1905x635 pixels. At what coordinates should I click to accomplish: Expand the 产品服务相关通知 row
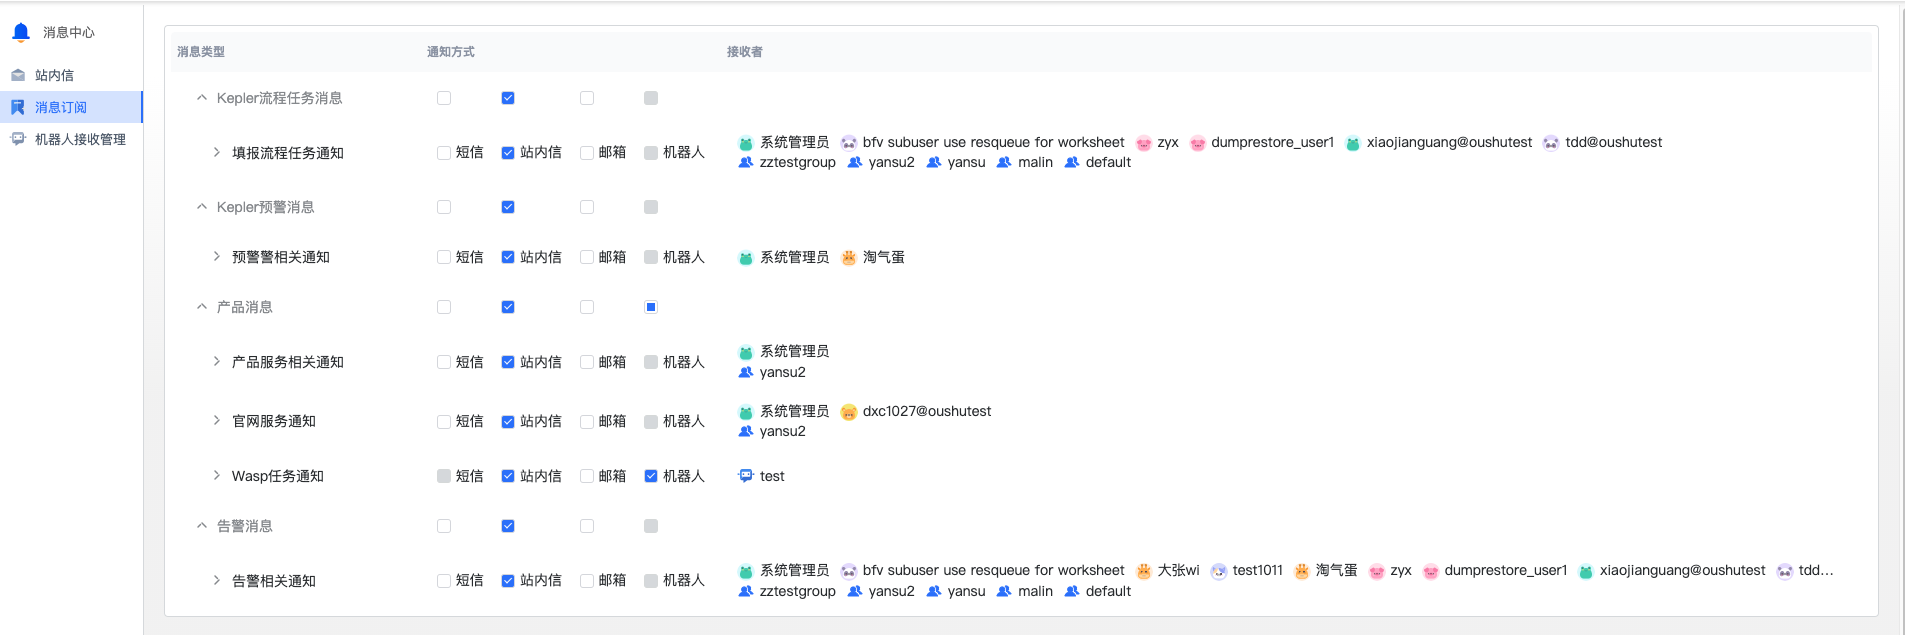(x=217, y=362)
